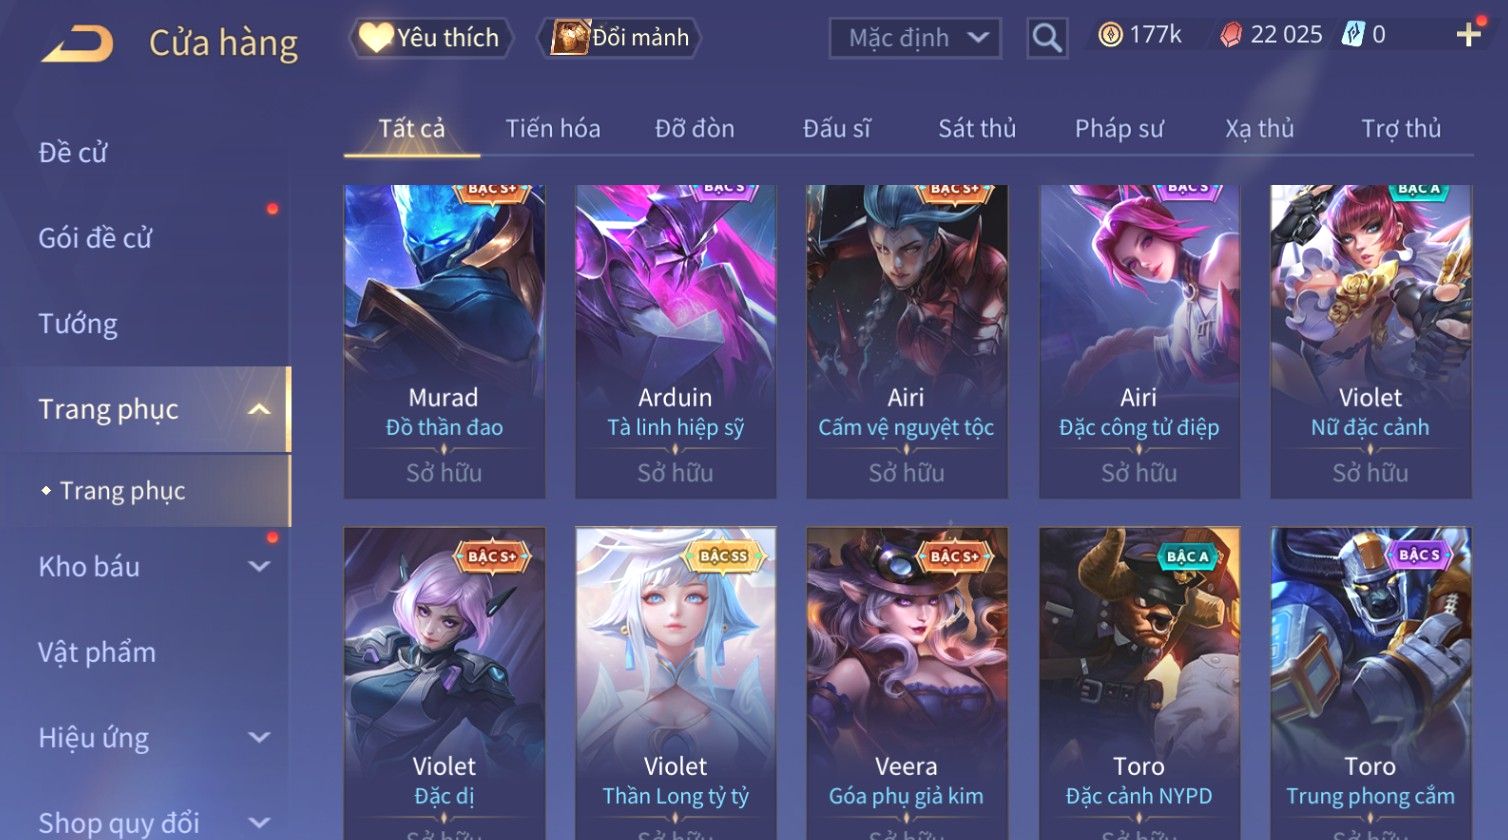Screen dimensions: 1508x840
Task: Tap the plus icon to add currency
Action: pyautogui.click(x=1468, y=35)
